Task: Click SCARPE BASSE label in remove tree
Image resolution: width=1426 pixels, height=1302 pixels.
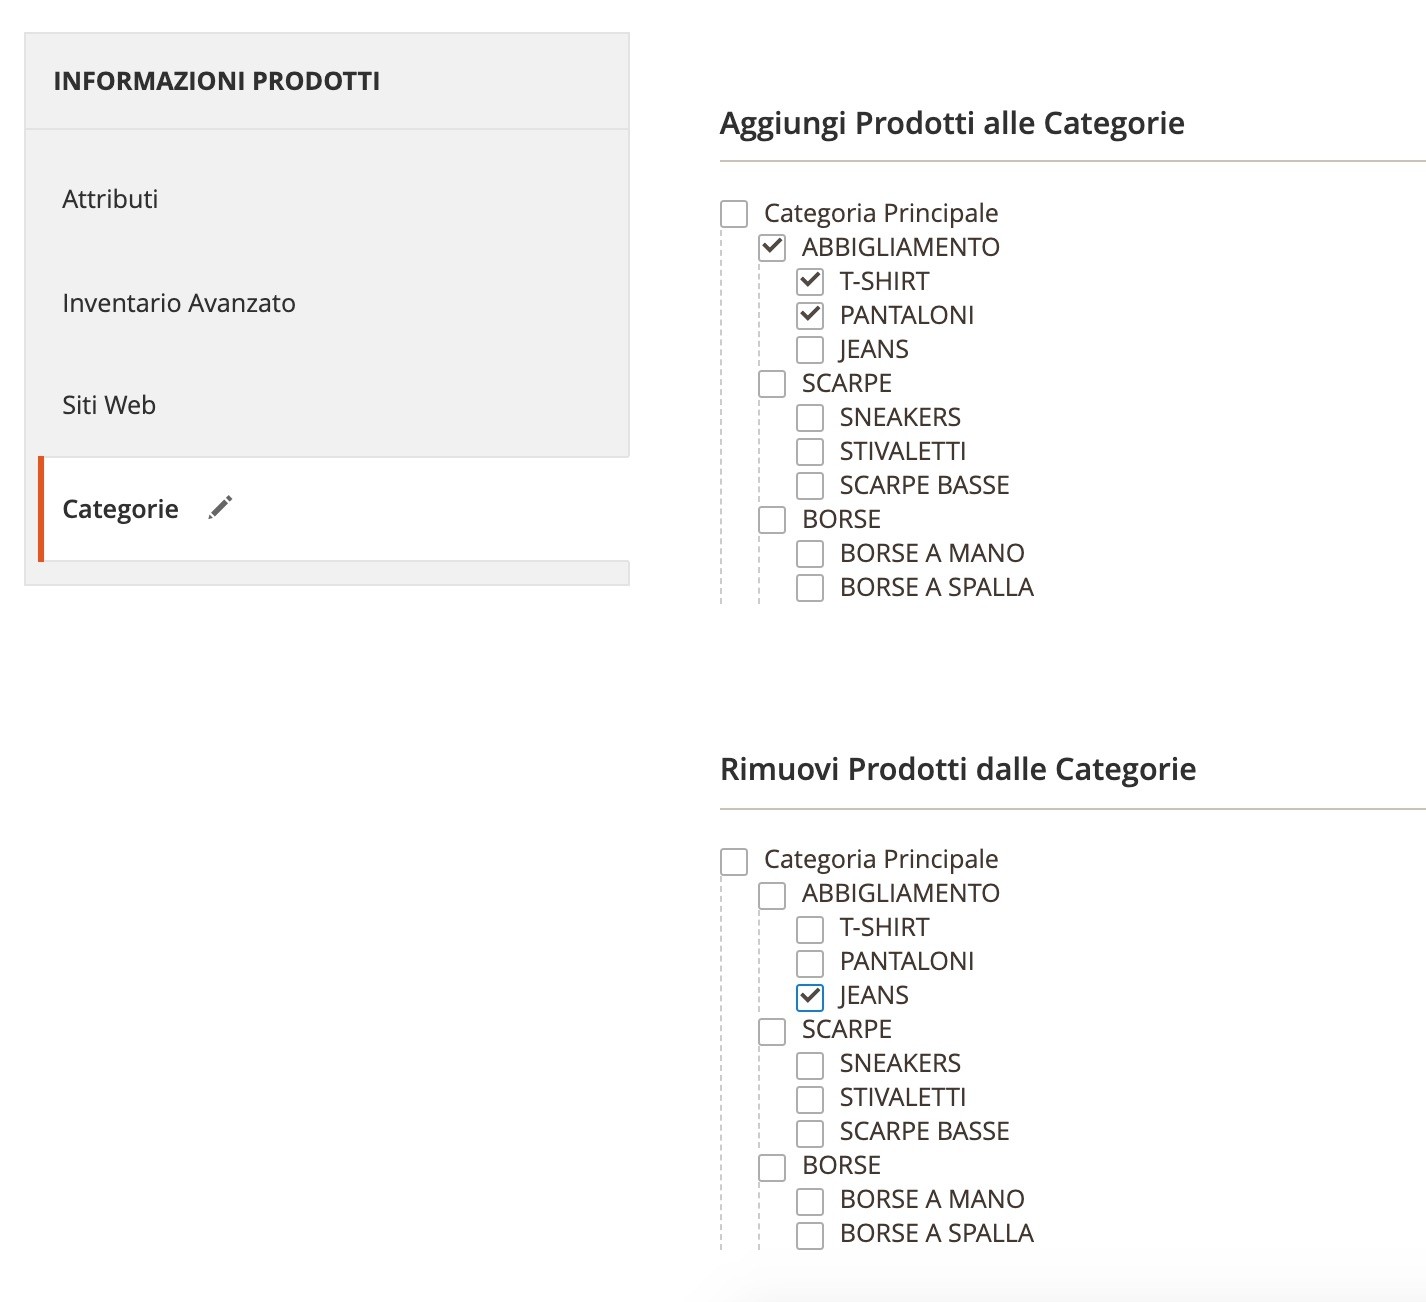Action: pyautogui.click(x=924, y=1131)
